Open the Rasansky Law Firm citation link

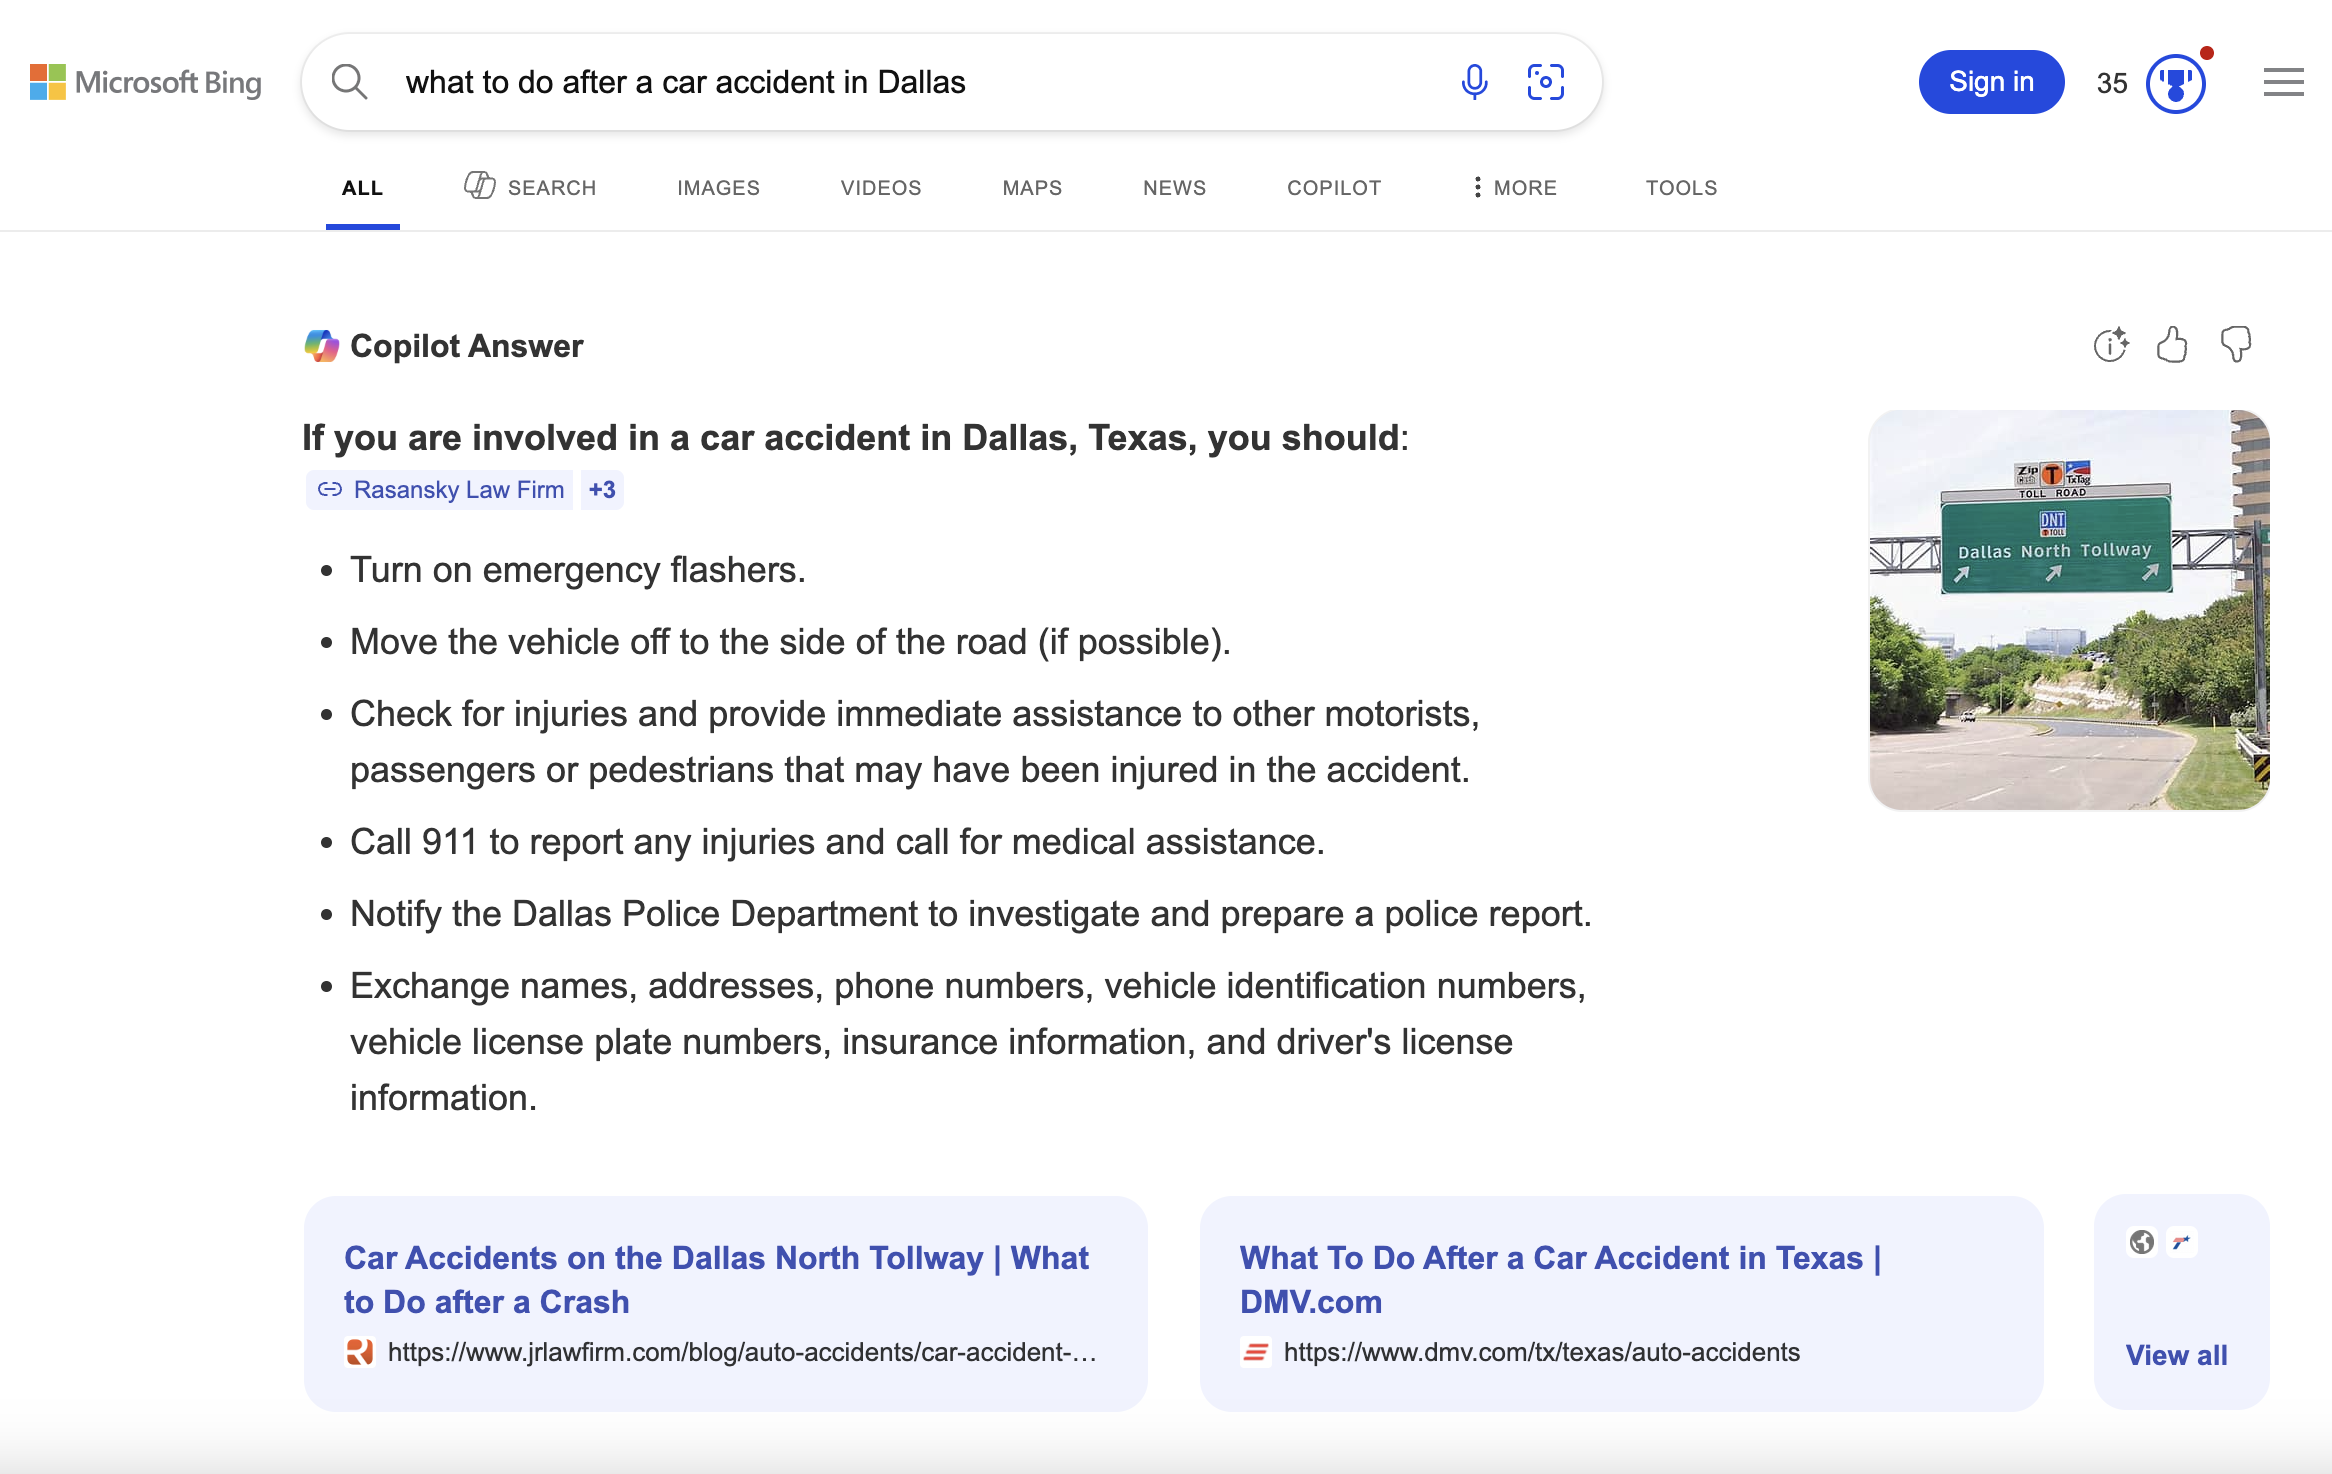pos(439,490)
